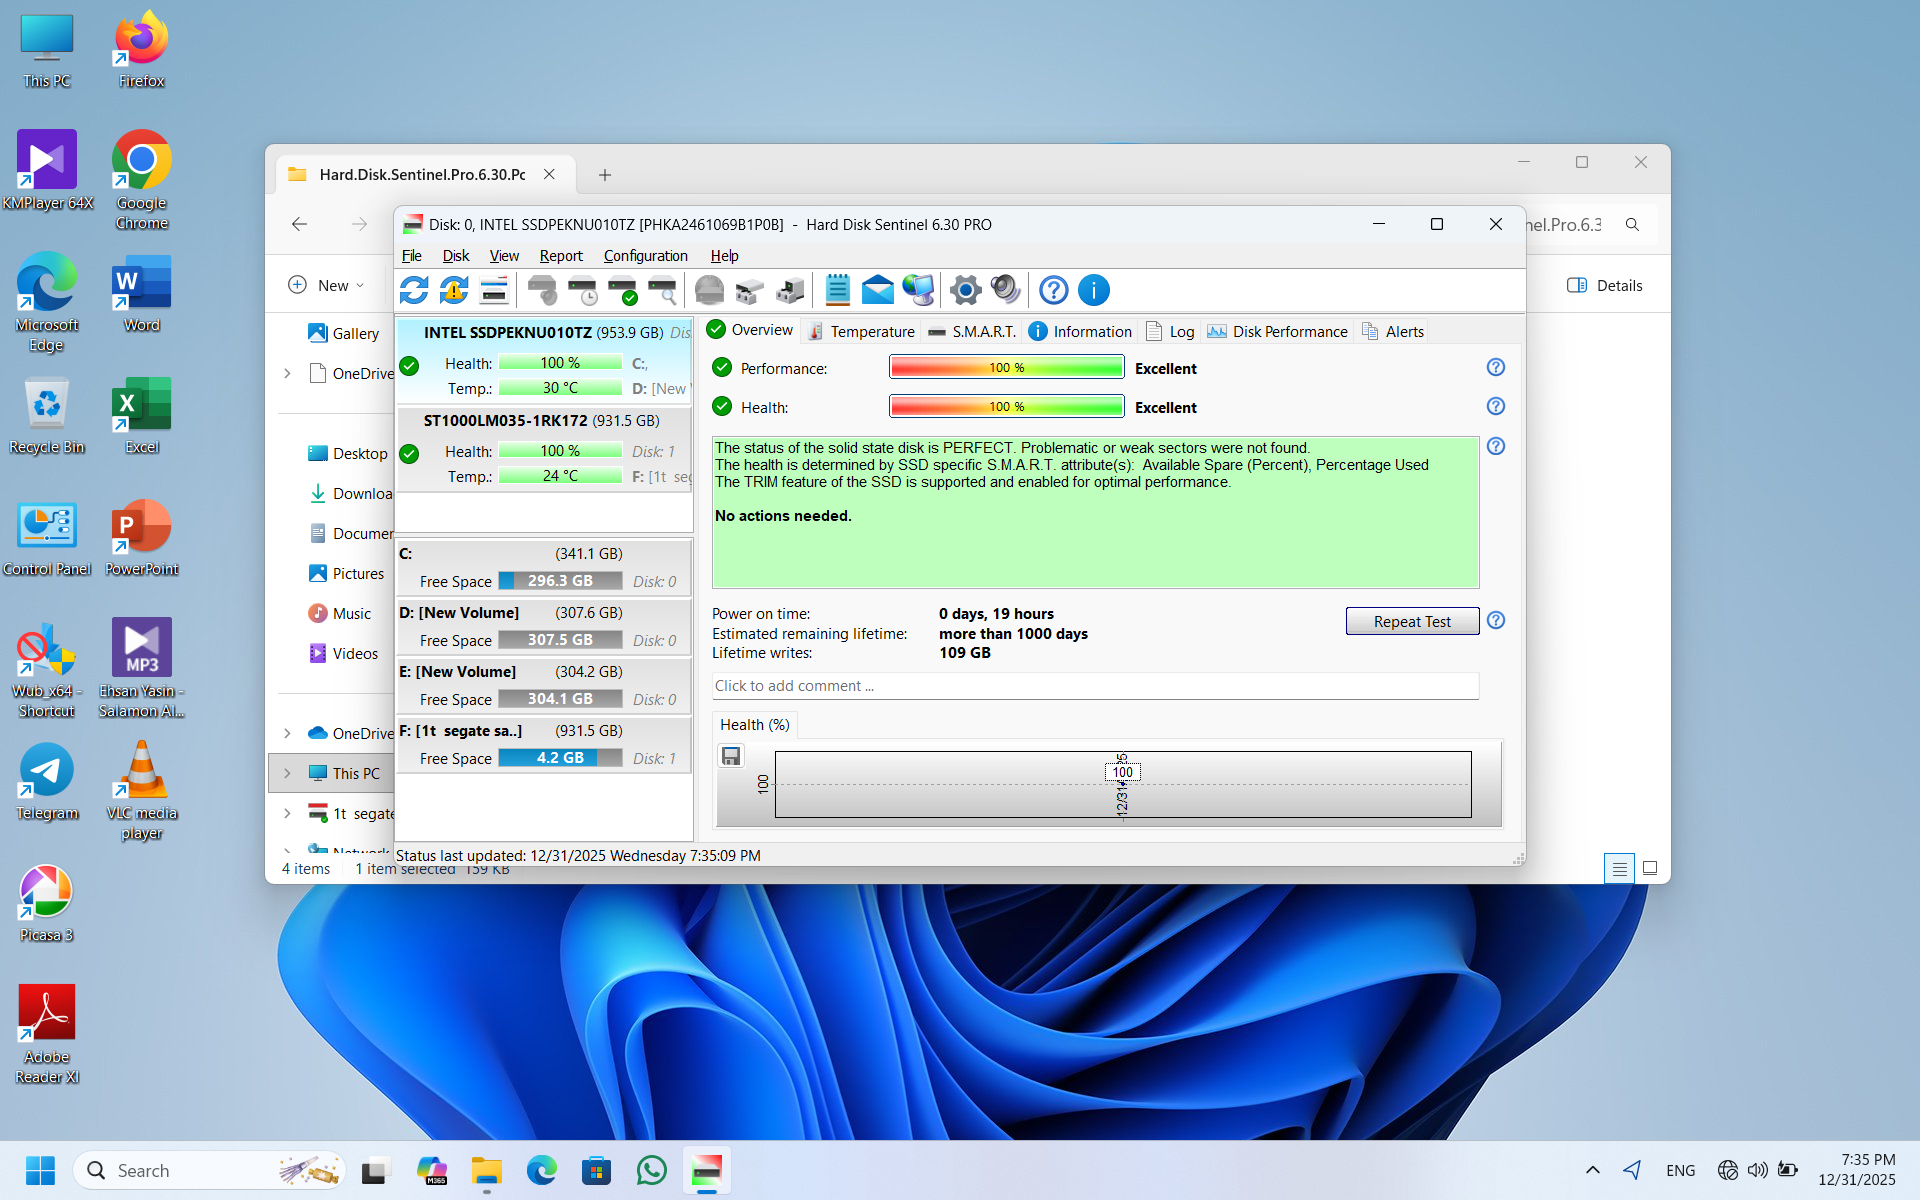Open the Configuration menu
The image size is (1920, 1200).
(x=645, y=256)
